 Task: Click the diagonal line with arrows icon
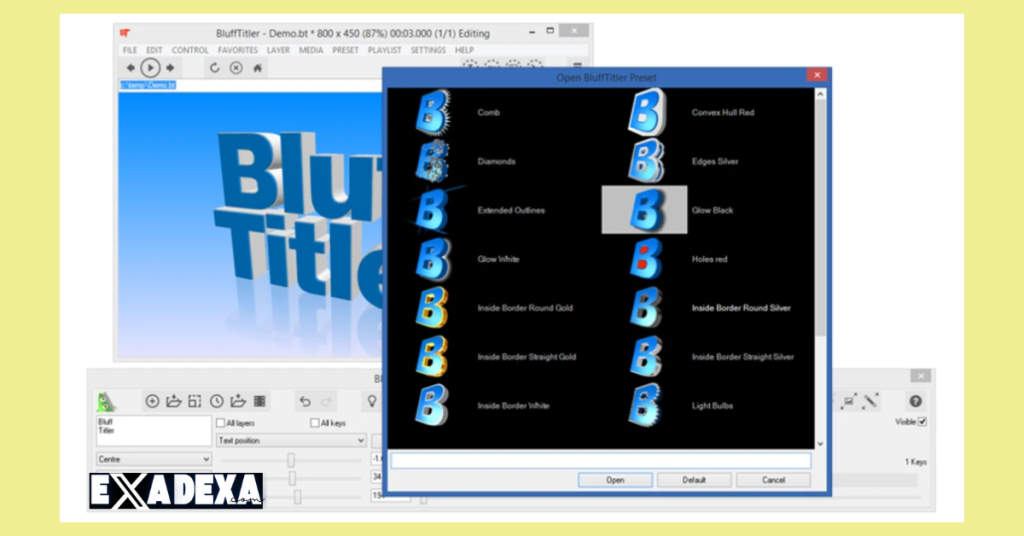[x=870, y=401]
